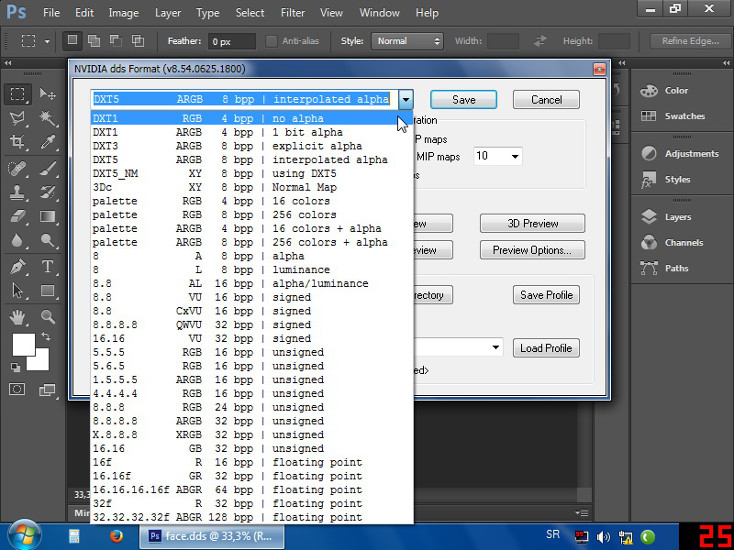734x550 pixels.
Task: Select the Eraser tool
Action: coord(18,216)
